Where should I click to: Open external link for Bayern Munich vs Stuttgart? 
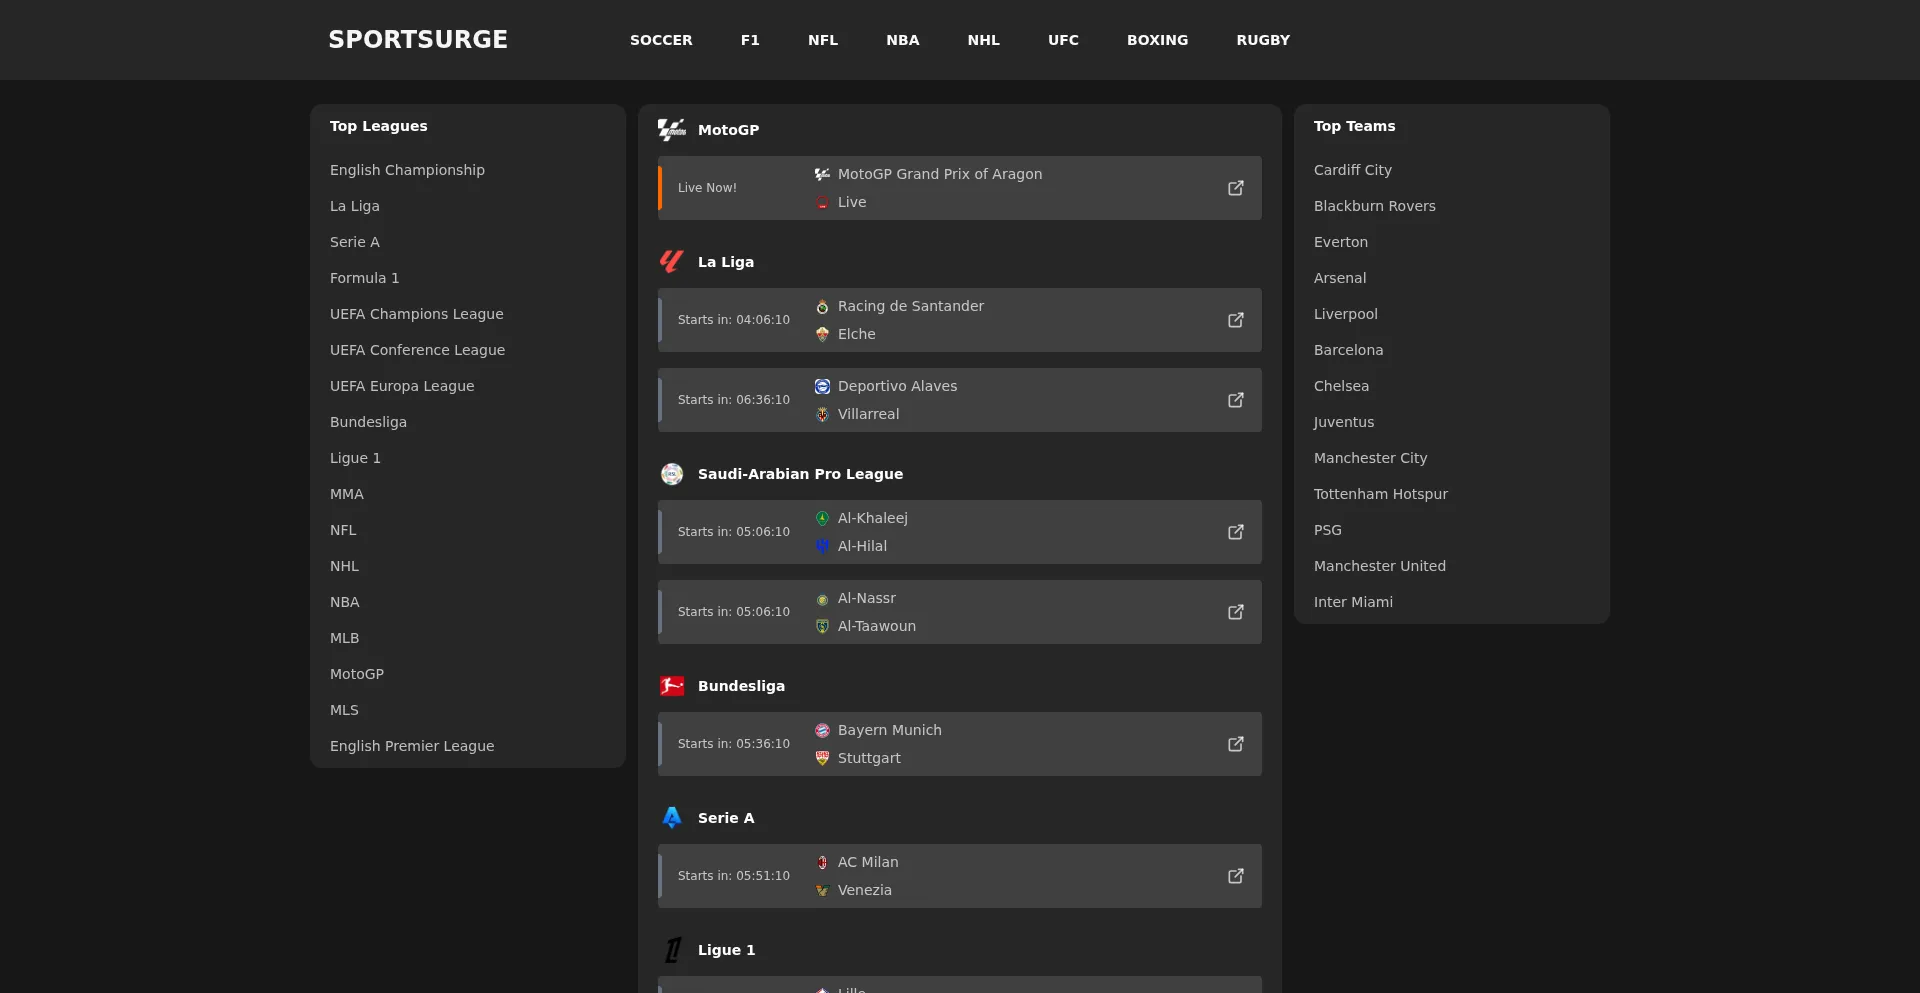[1236, 744]
